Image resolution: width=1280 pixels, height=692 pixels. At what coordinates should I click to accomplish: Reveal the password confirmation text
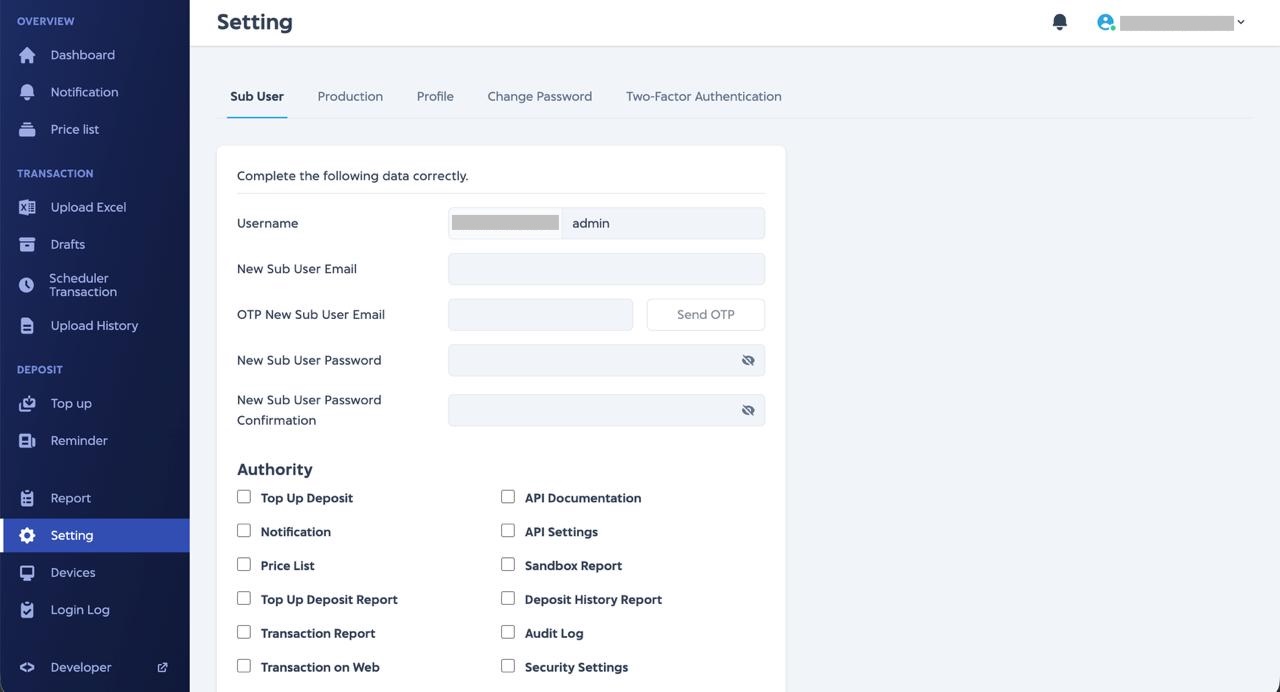(x=748, y=410)
